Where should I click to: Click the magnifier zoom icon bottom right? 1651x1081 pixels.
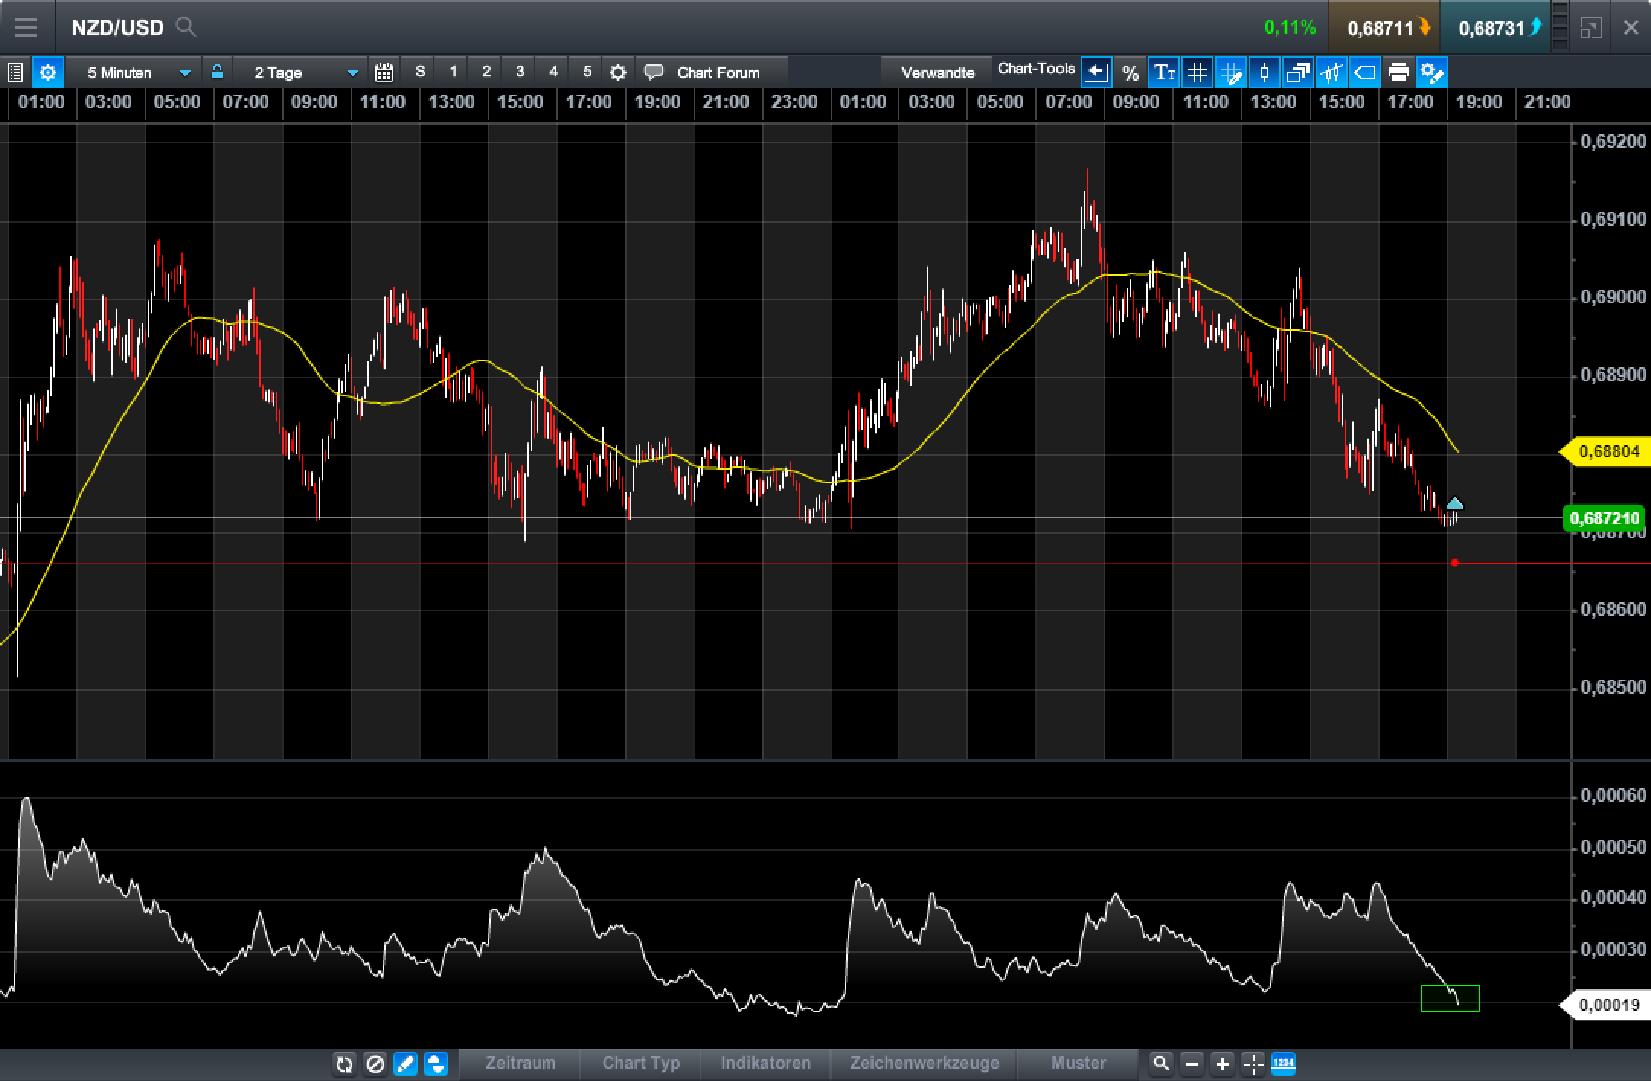click(x=1161, y=1064)
